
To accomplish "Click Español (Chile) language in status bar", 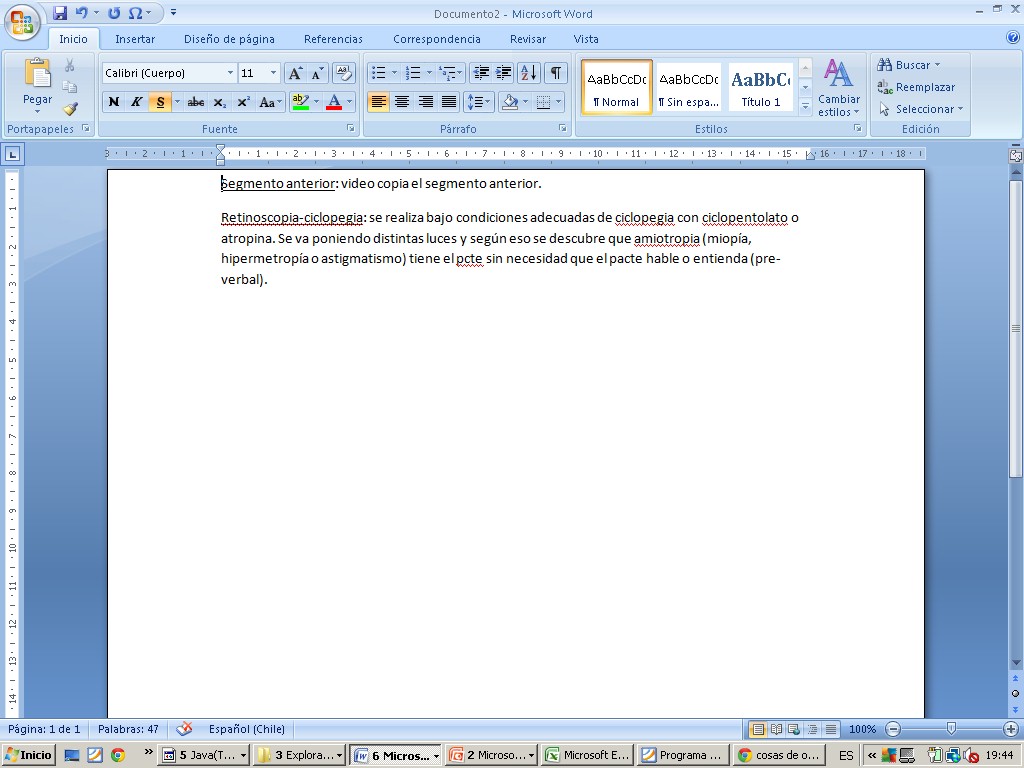I will 247,730.
